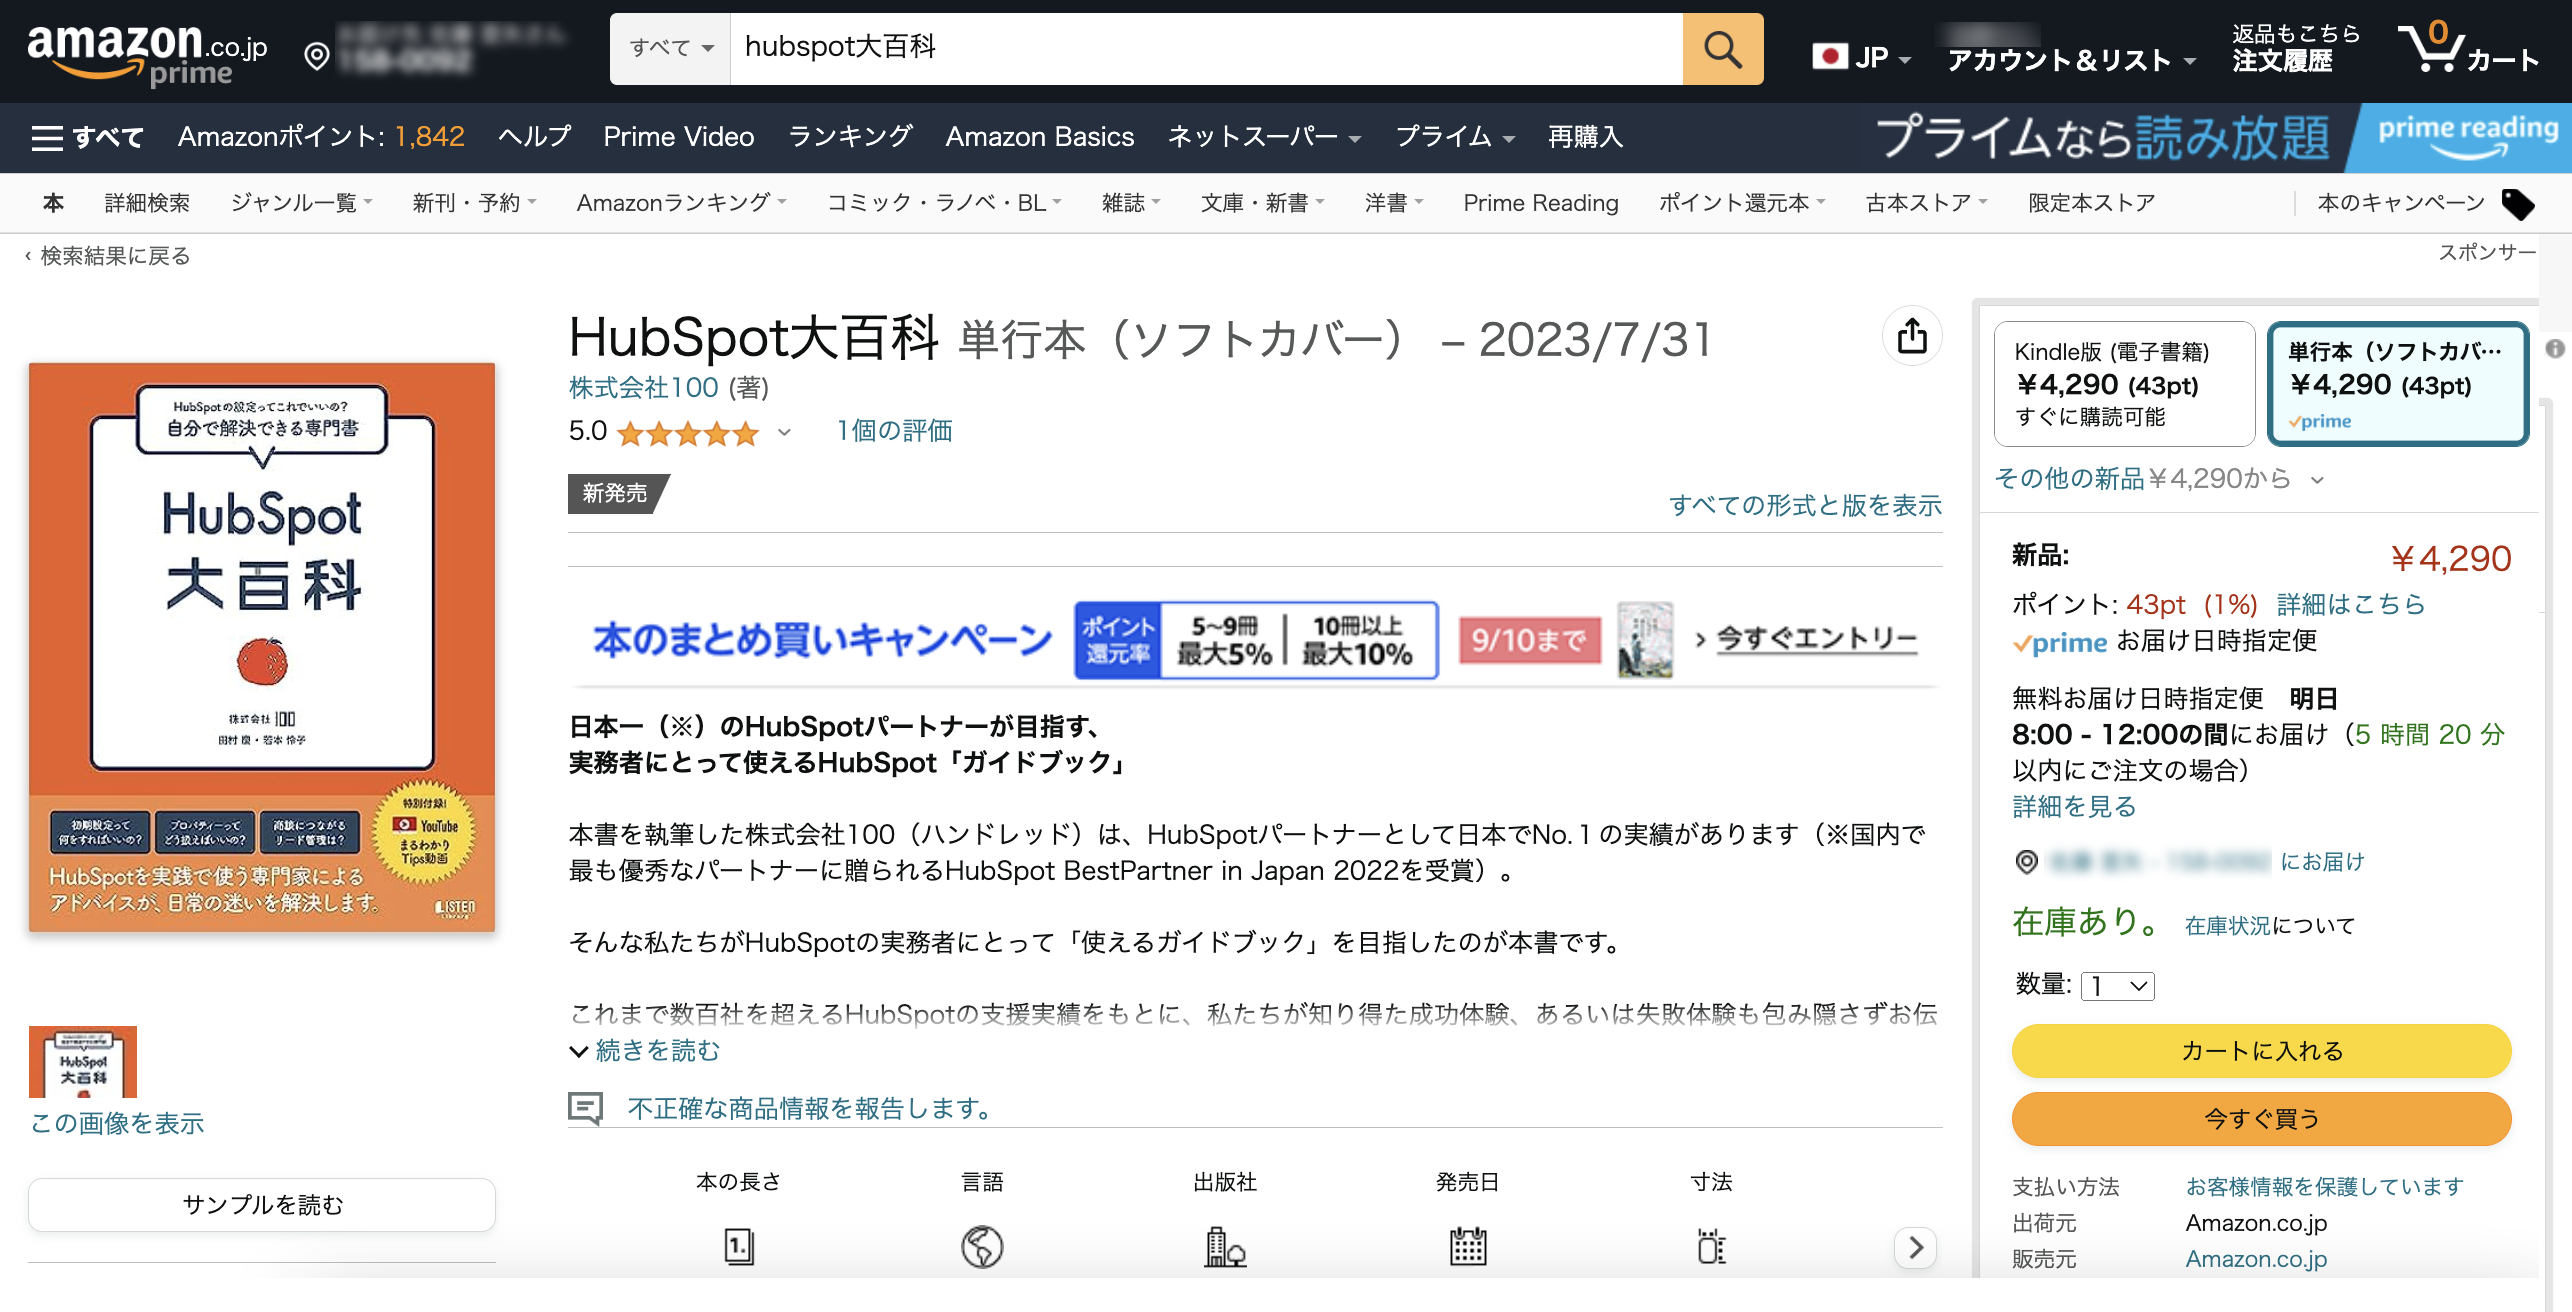The width and height of the screenshot is (2572, 1312).
Task: Click the info icon beside format options
Action: (x=2555, y=348)
